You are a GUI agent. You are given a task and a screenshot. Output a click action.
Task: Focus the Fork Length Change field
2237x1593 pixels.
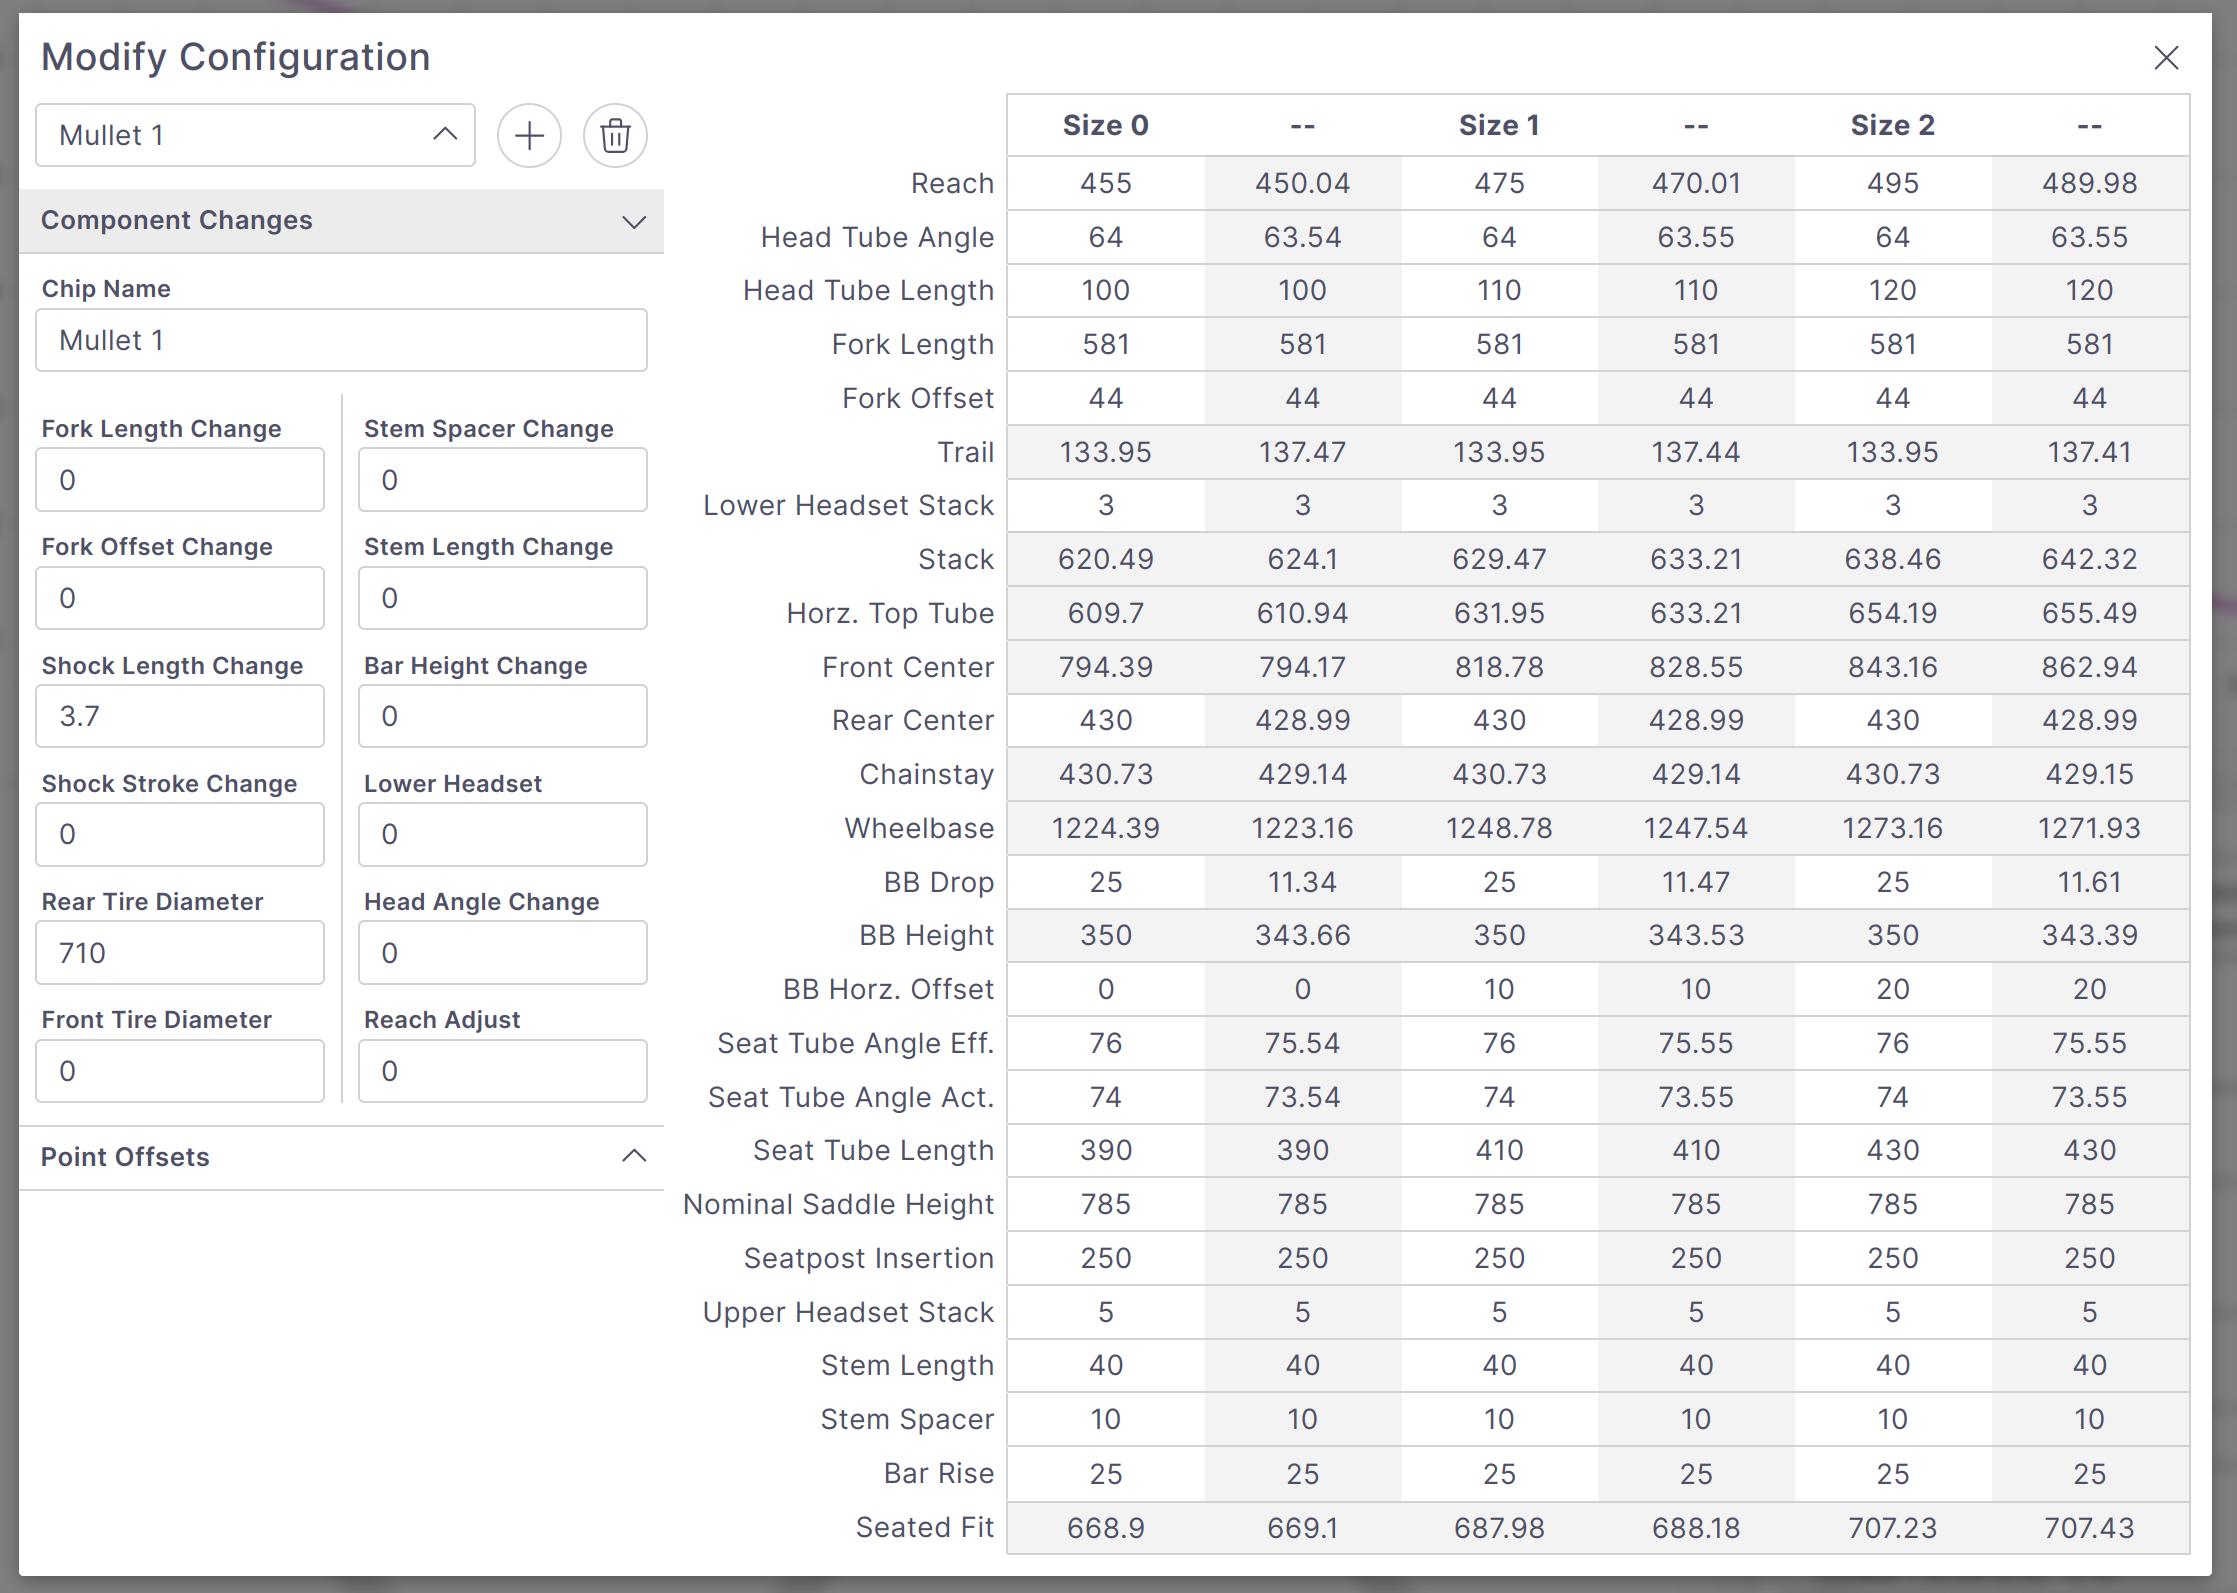click(x=180, y=480)
